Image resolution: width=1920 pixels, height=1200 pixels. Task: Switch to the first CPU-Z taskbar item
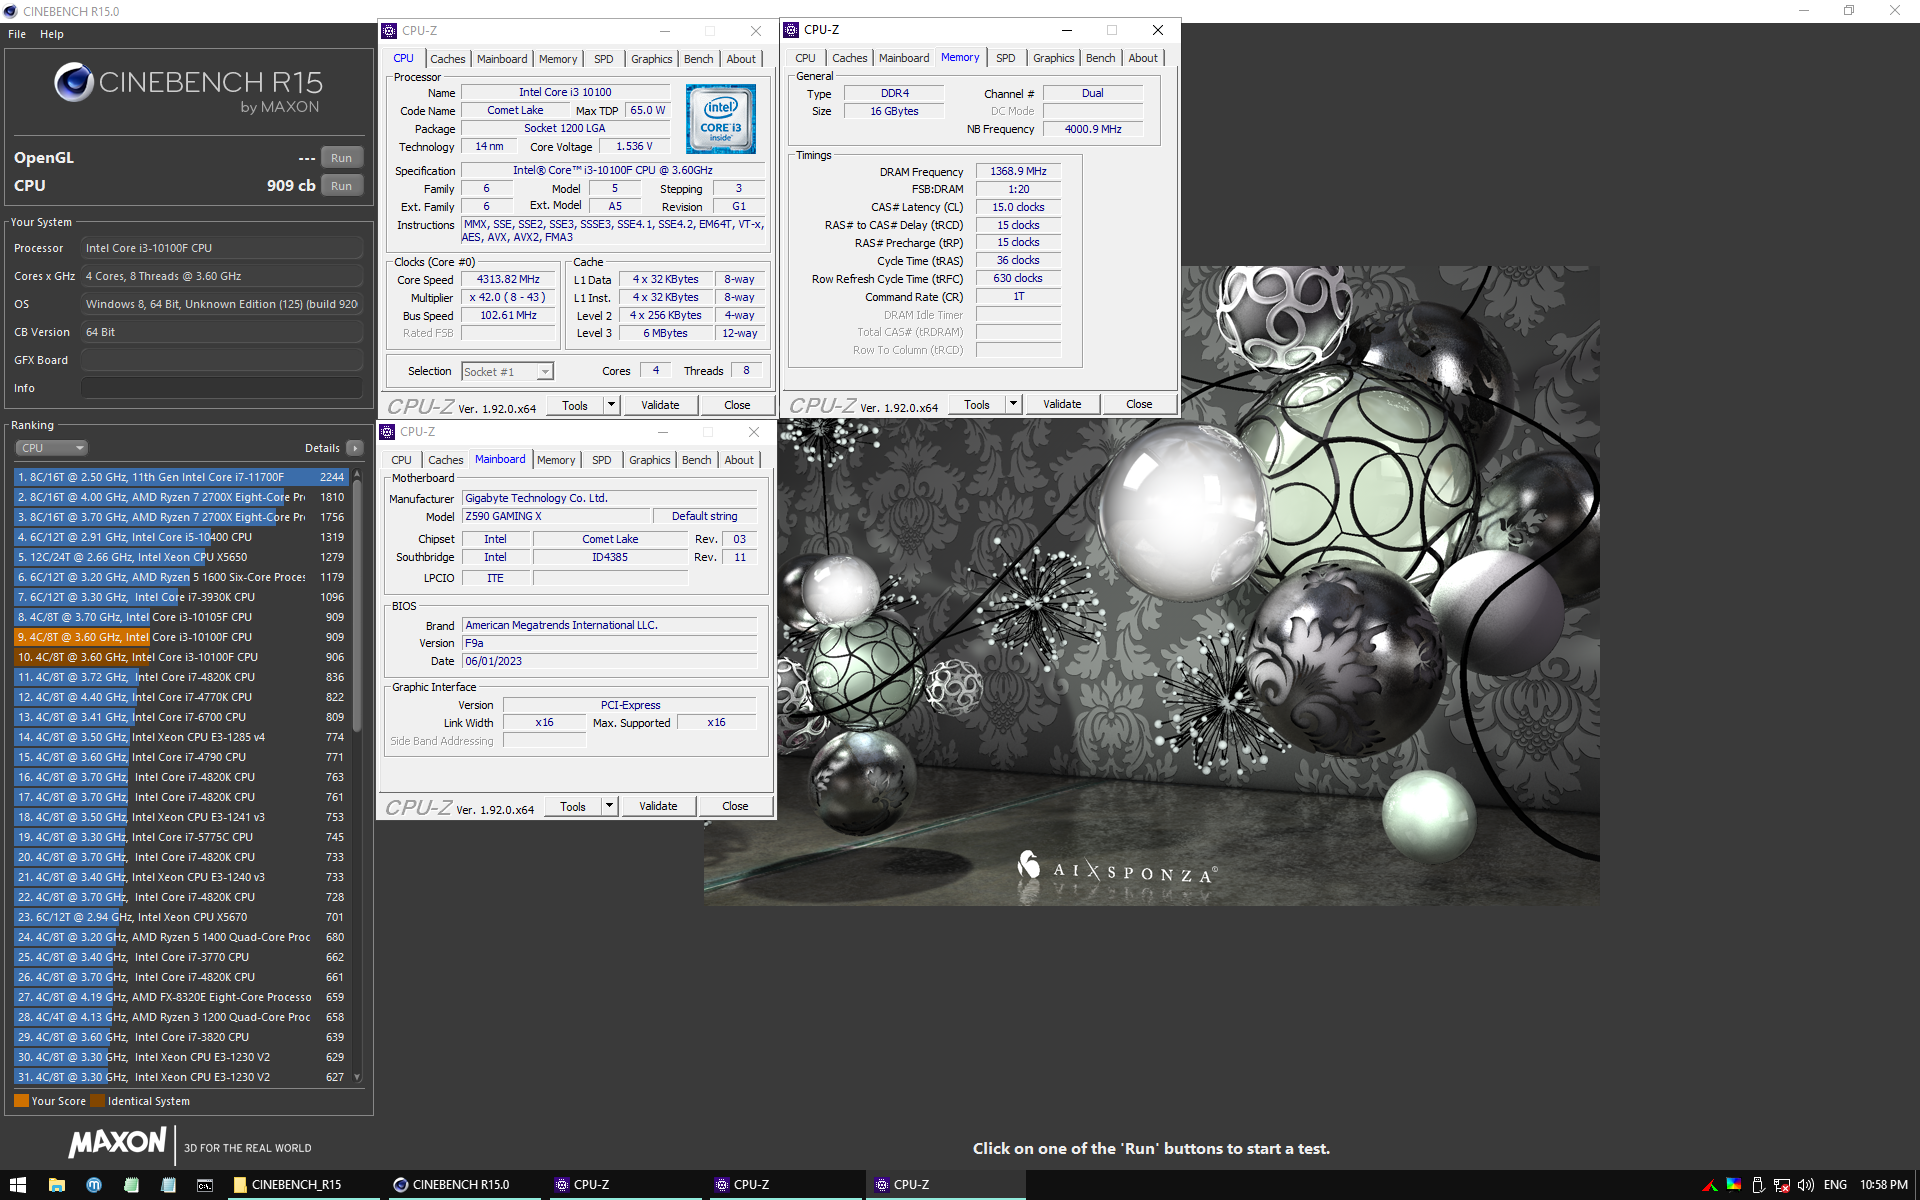[x=625, y=1184]
